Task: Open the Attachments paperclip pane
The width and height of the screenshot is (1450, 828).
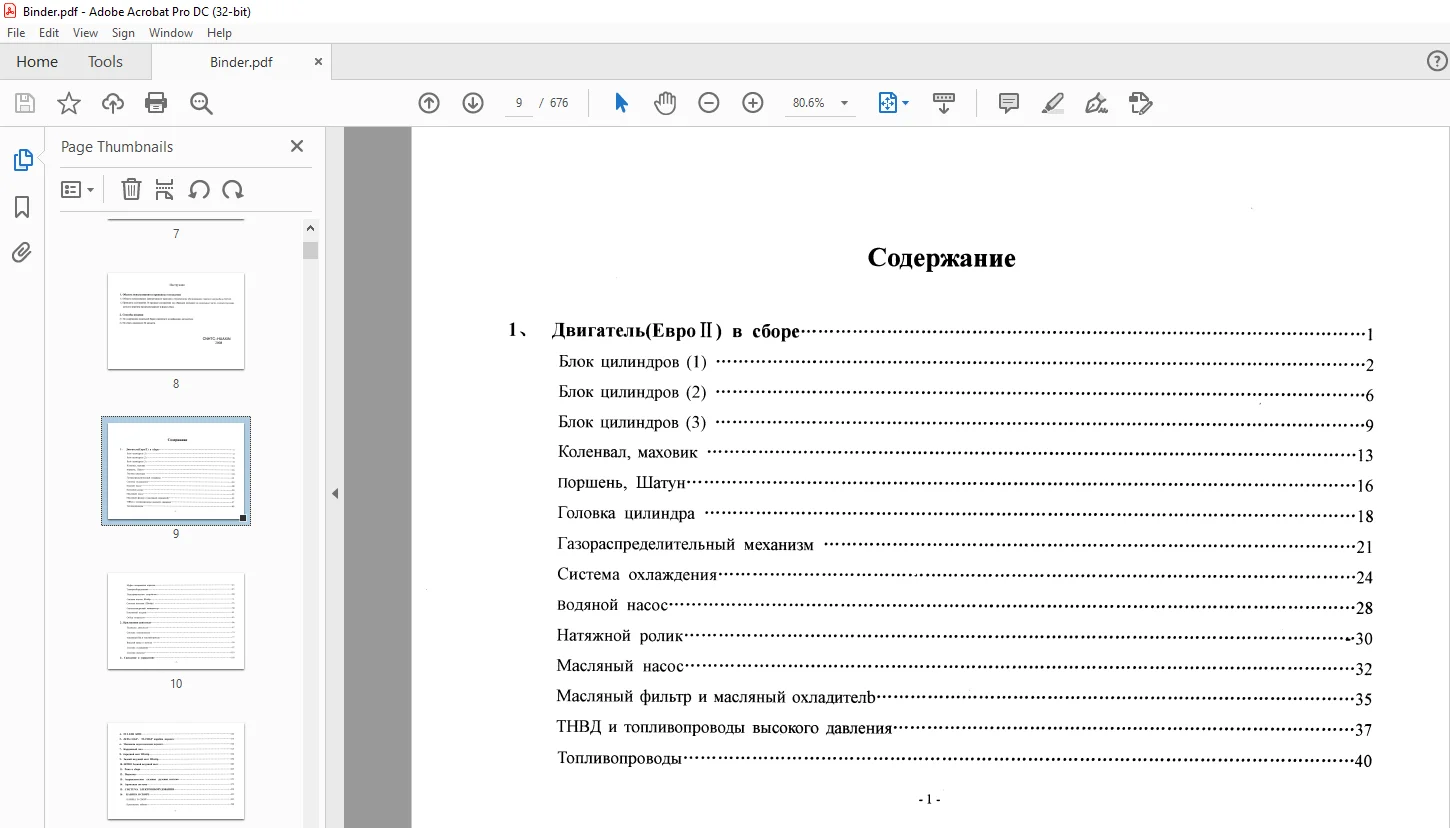Action: (x=22, y=253)
